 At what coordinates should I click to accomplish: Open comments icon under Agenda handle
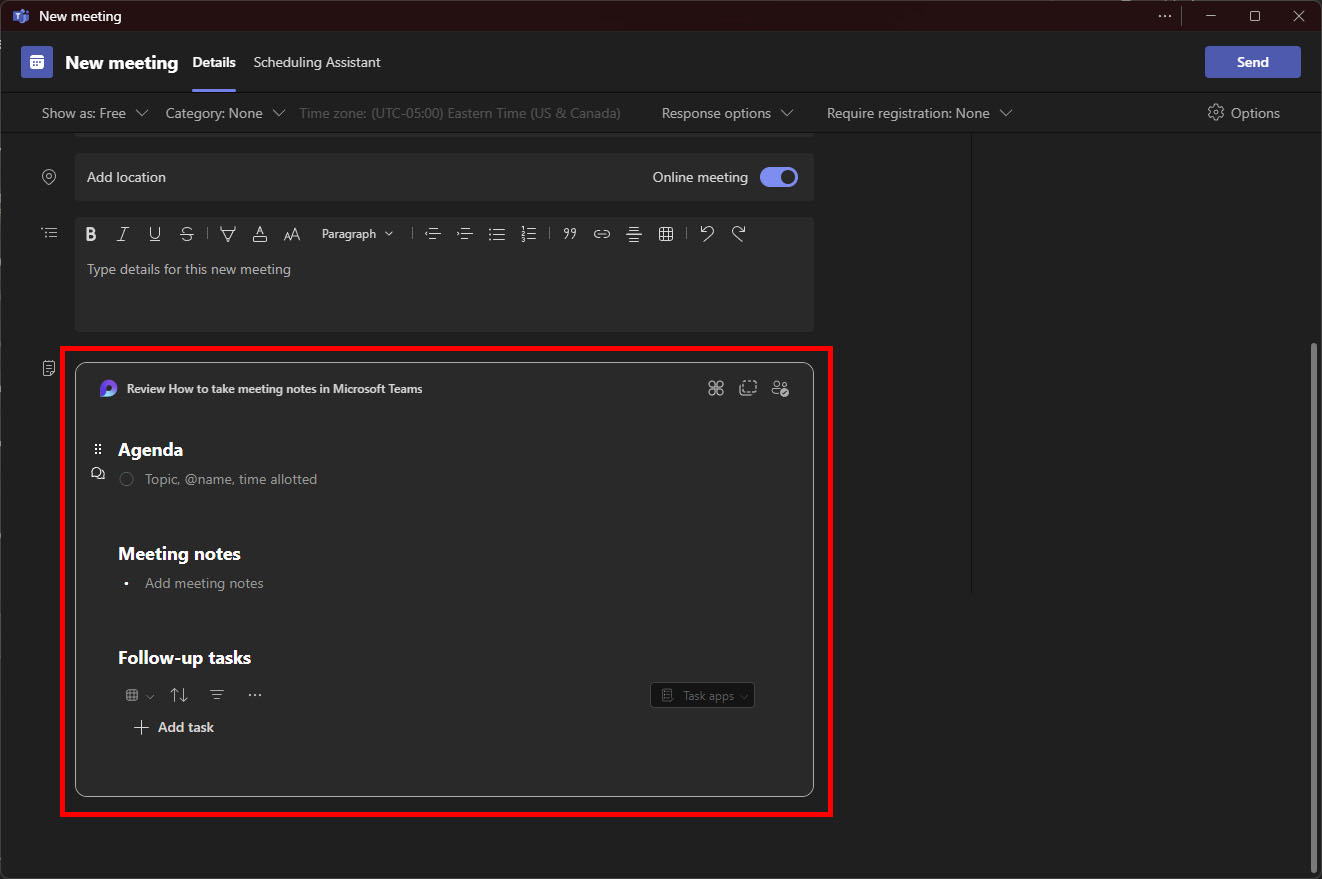click(98, 474)
